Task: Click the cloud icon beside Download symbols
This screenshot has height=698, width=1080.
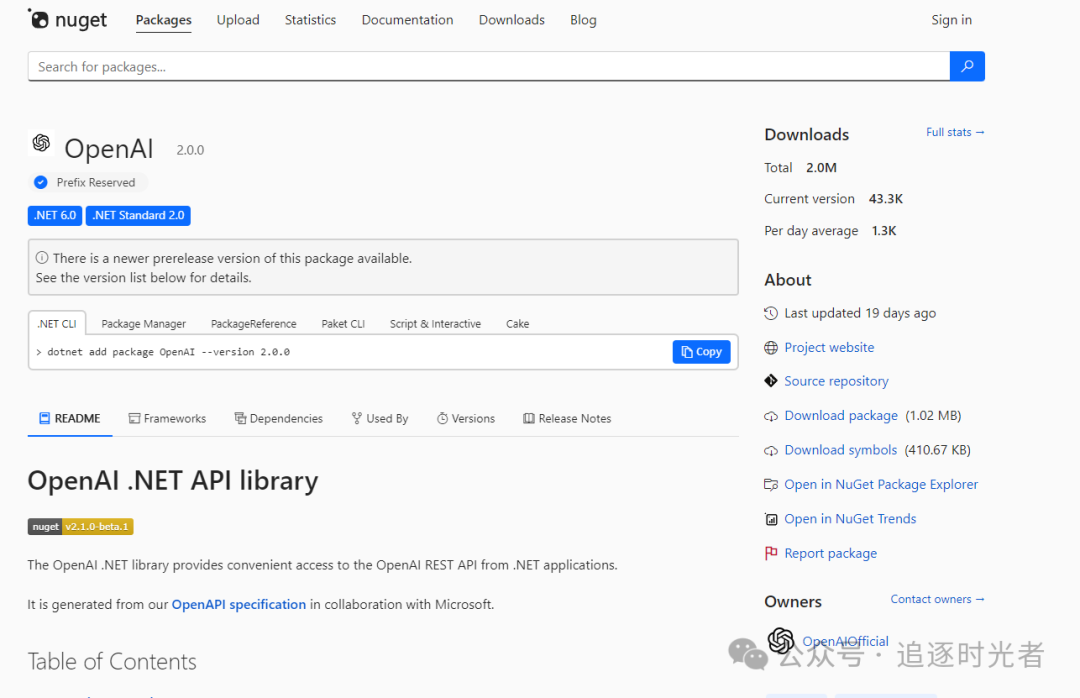Action: [771, 451]
